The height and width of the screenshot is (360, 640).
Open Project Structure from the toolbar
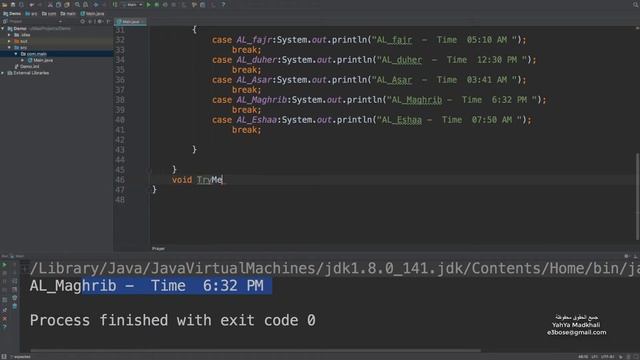pos(202,4)
